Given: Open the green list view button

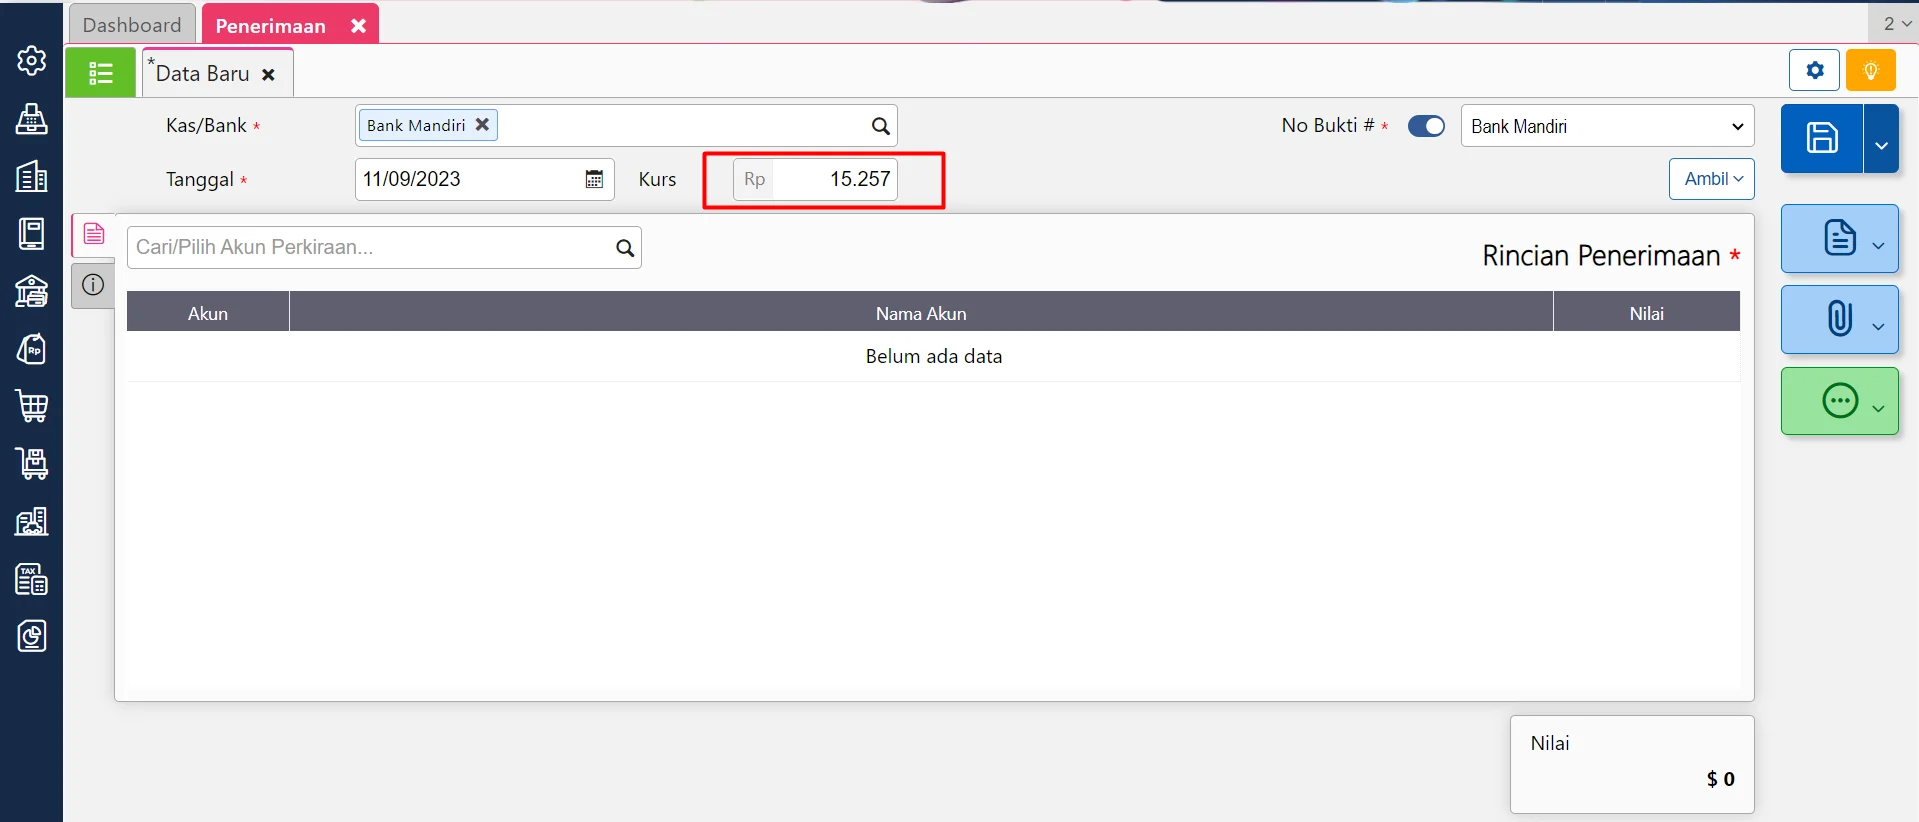Looking at the screenshot, I should tap(100, 73).
